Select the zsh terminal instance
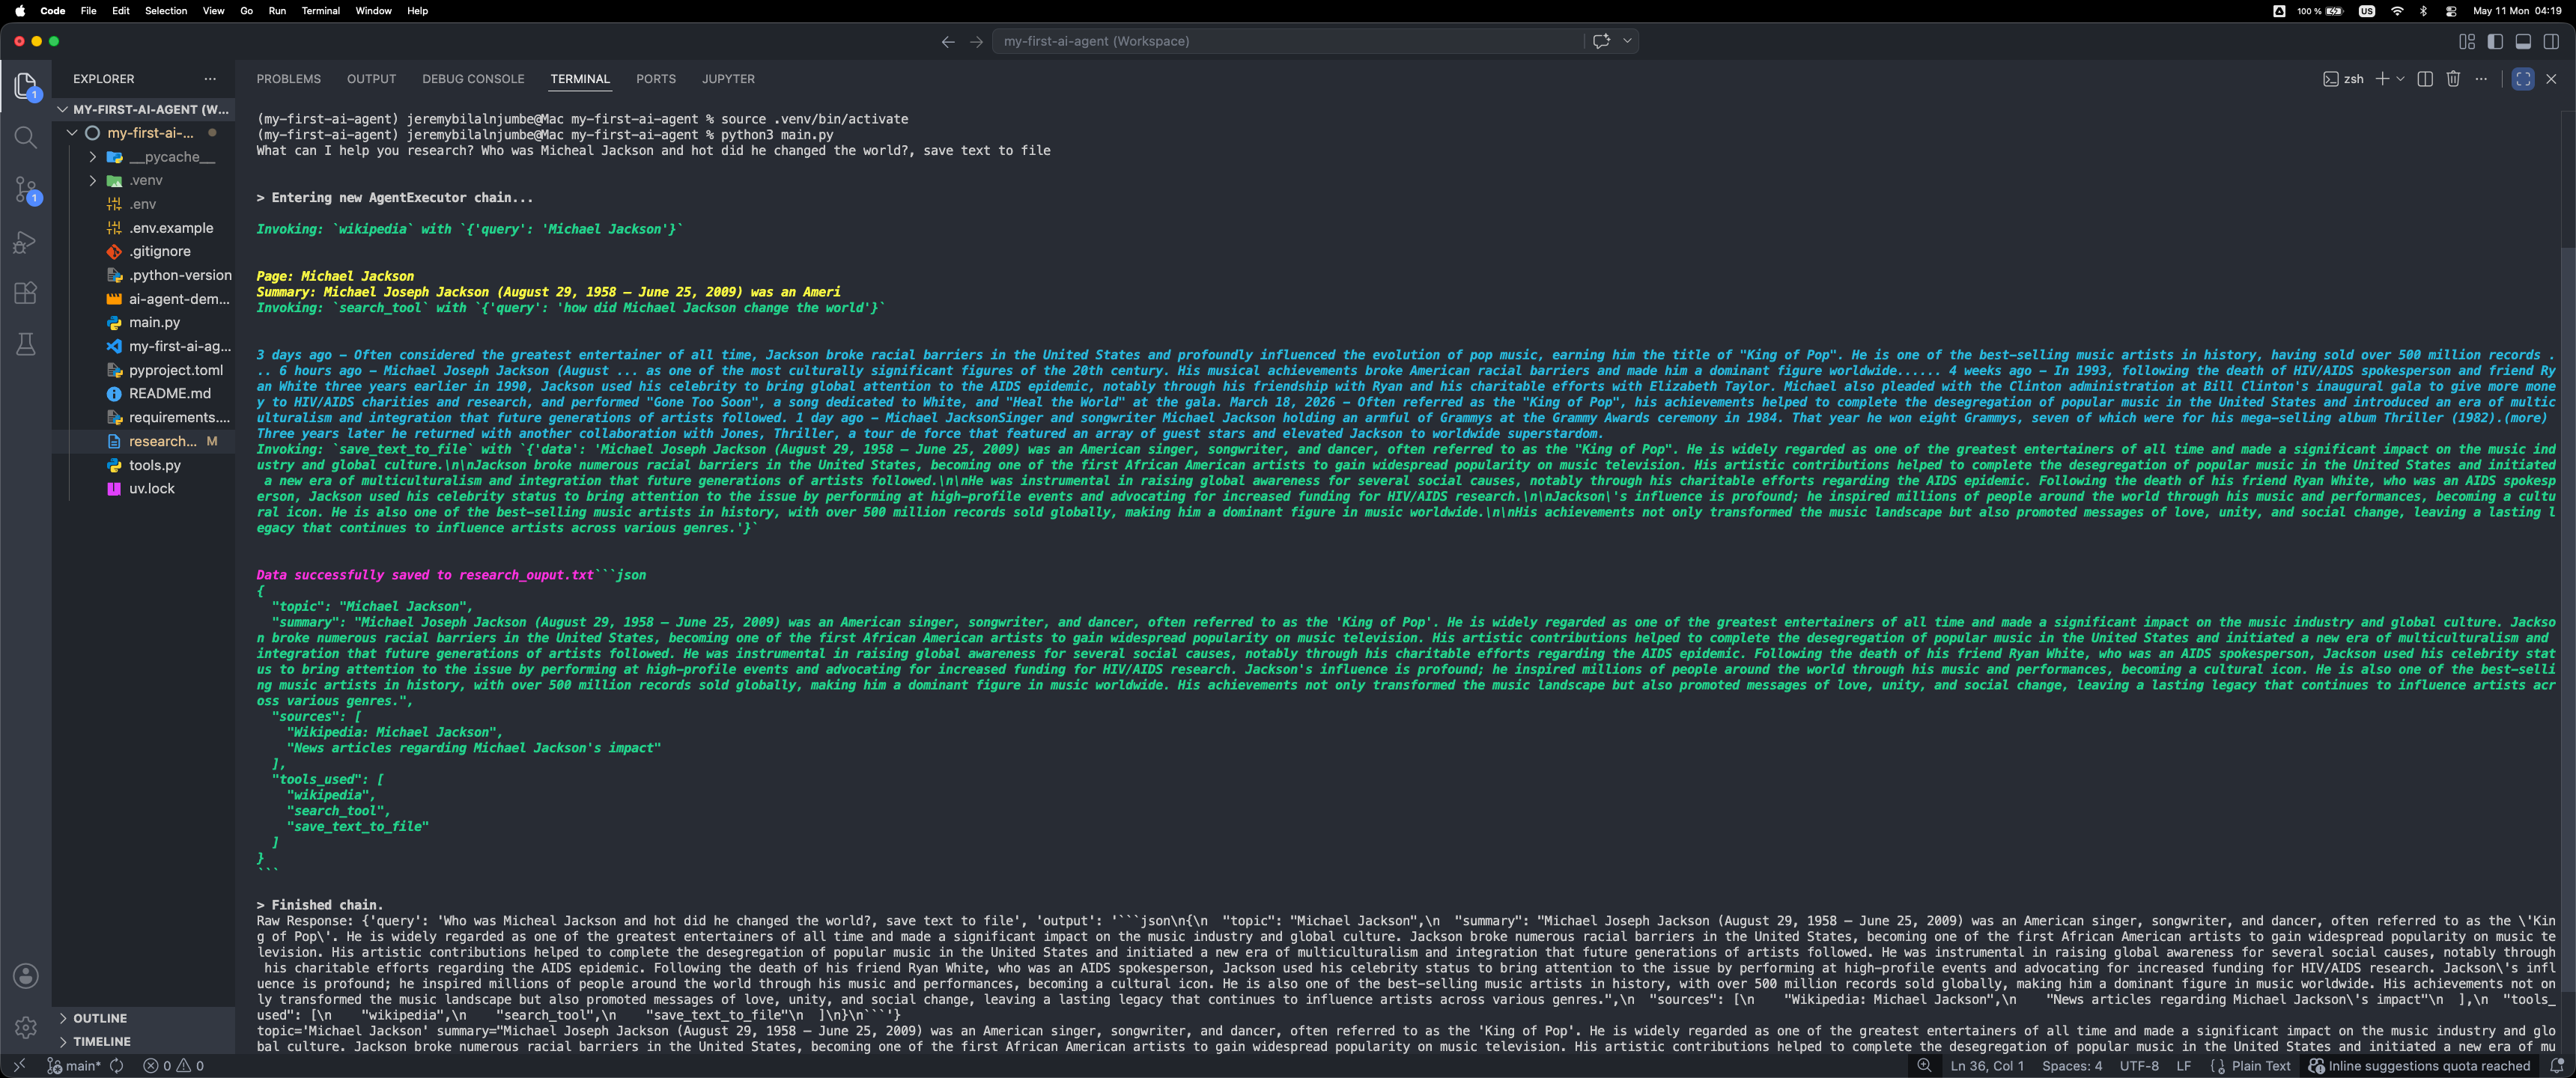The width and height of the screenshot is (2576, 1078). click(x=2343, y=79)
